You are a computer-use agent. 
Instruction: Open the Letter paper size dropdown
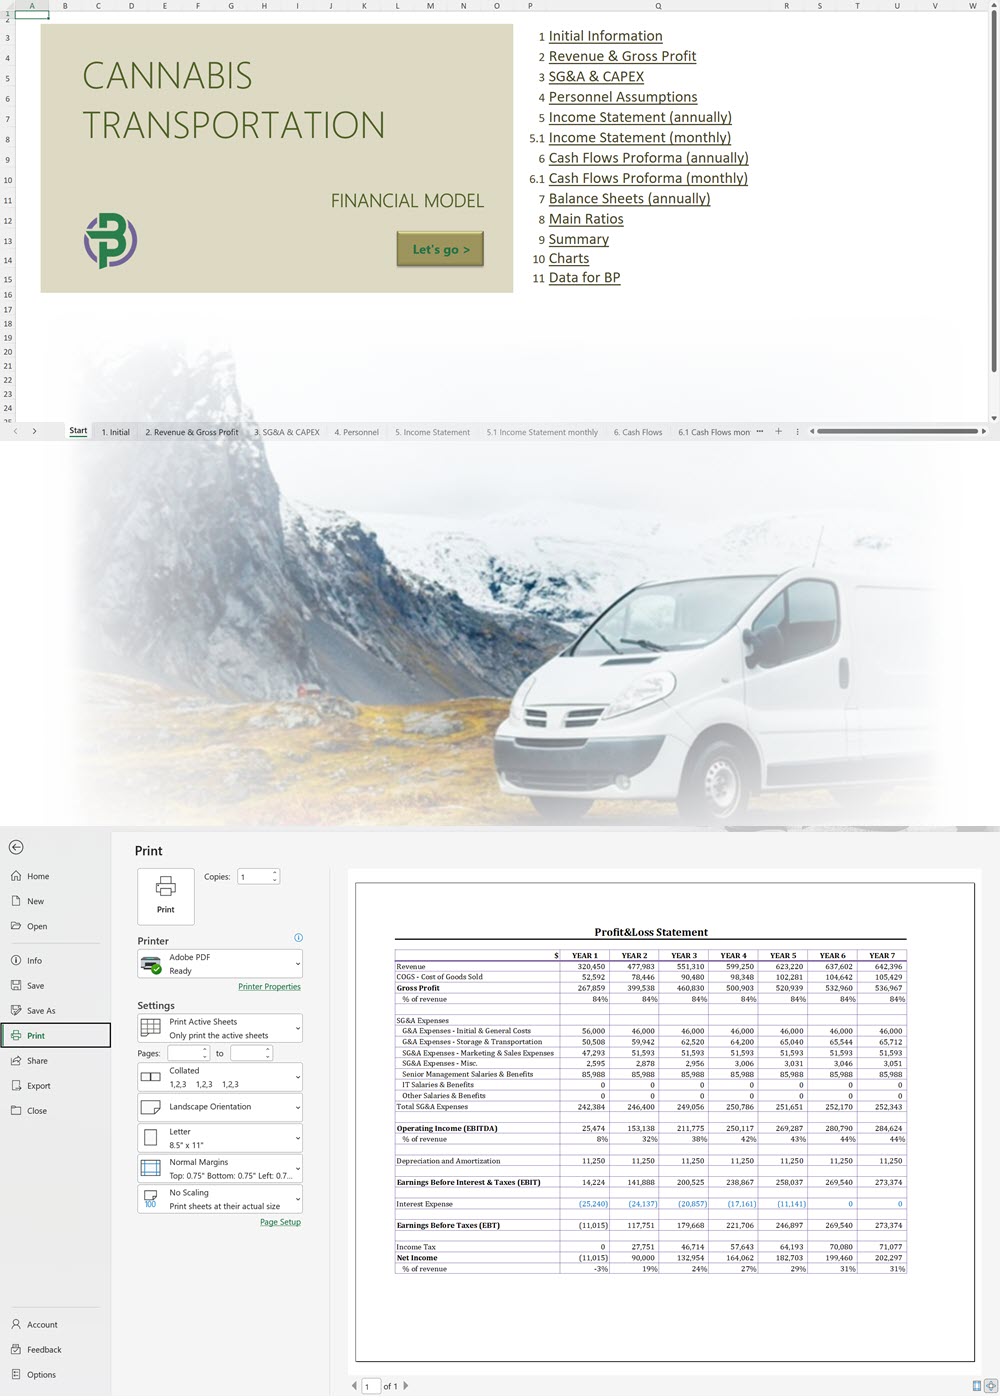point(220,1138)
